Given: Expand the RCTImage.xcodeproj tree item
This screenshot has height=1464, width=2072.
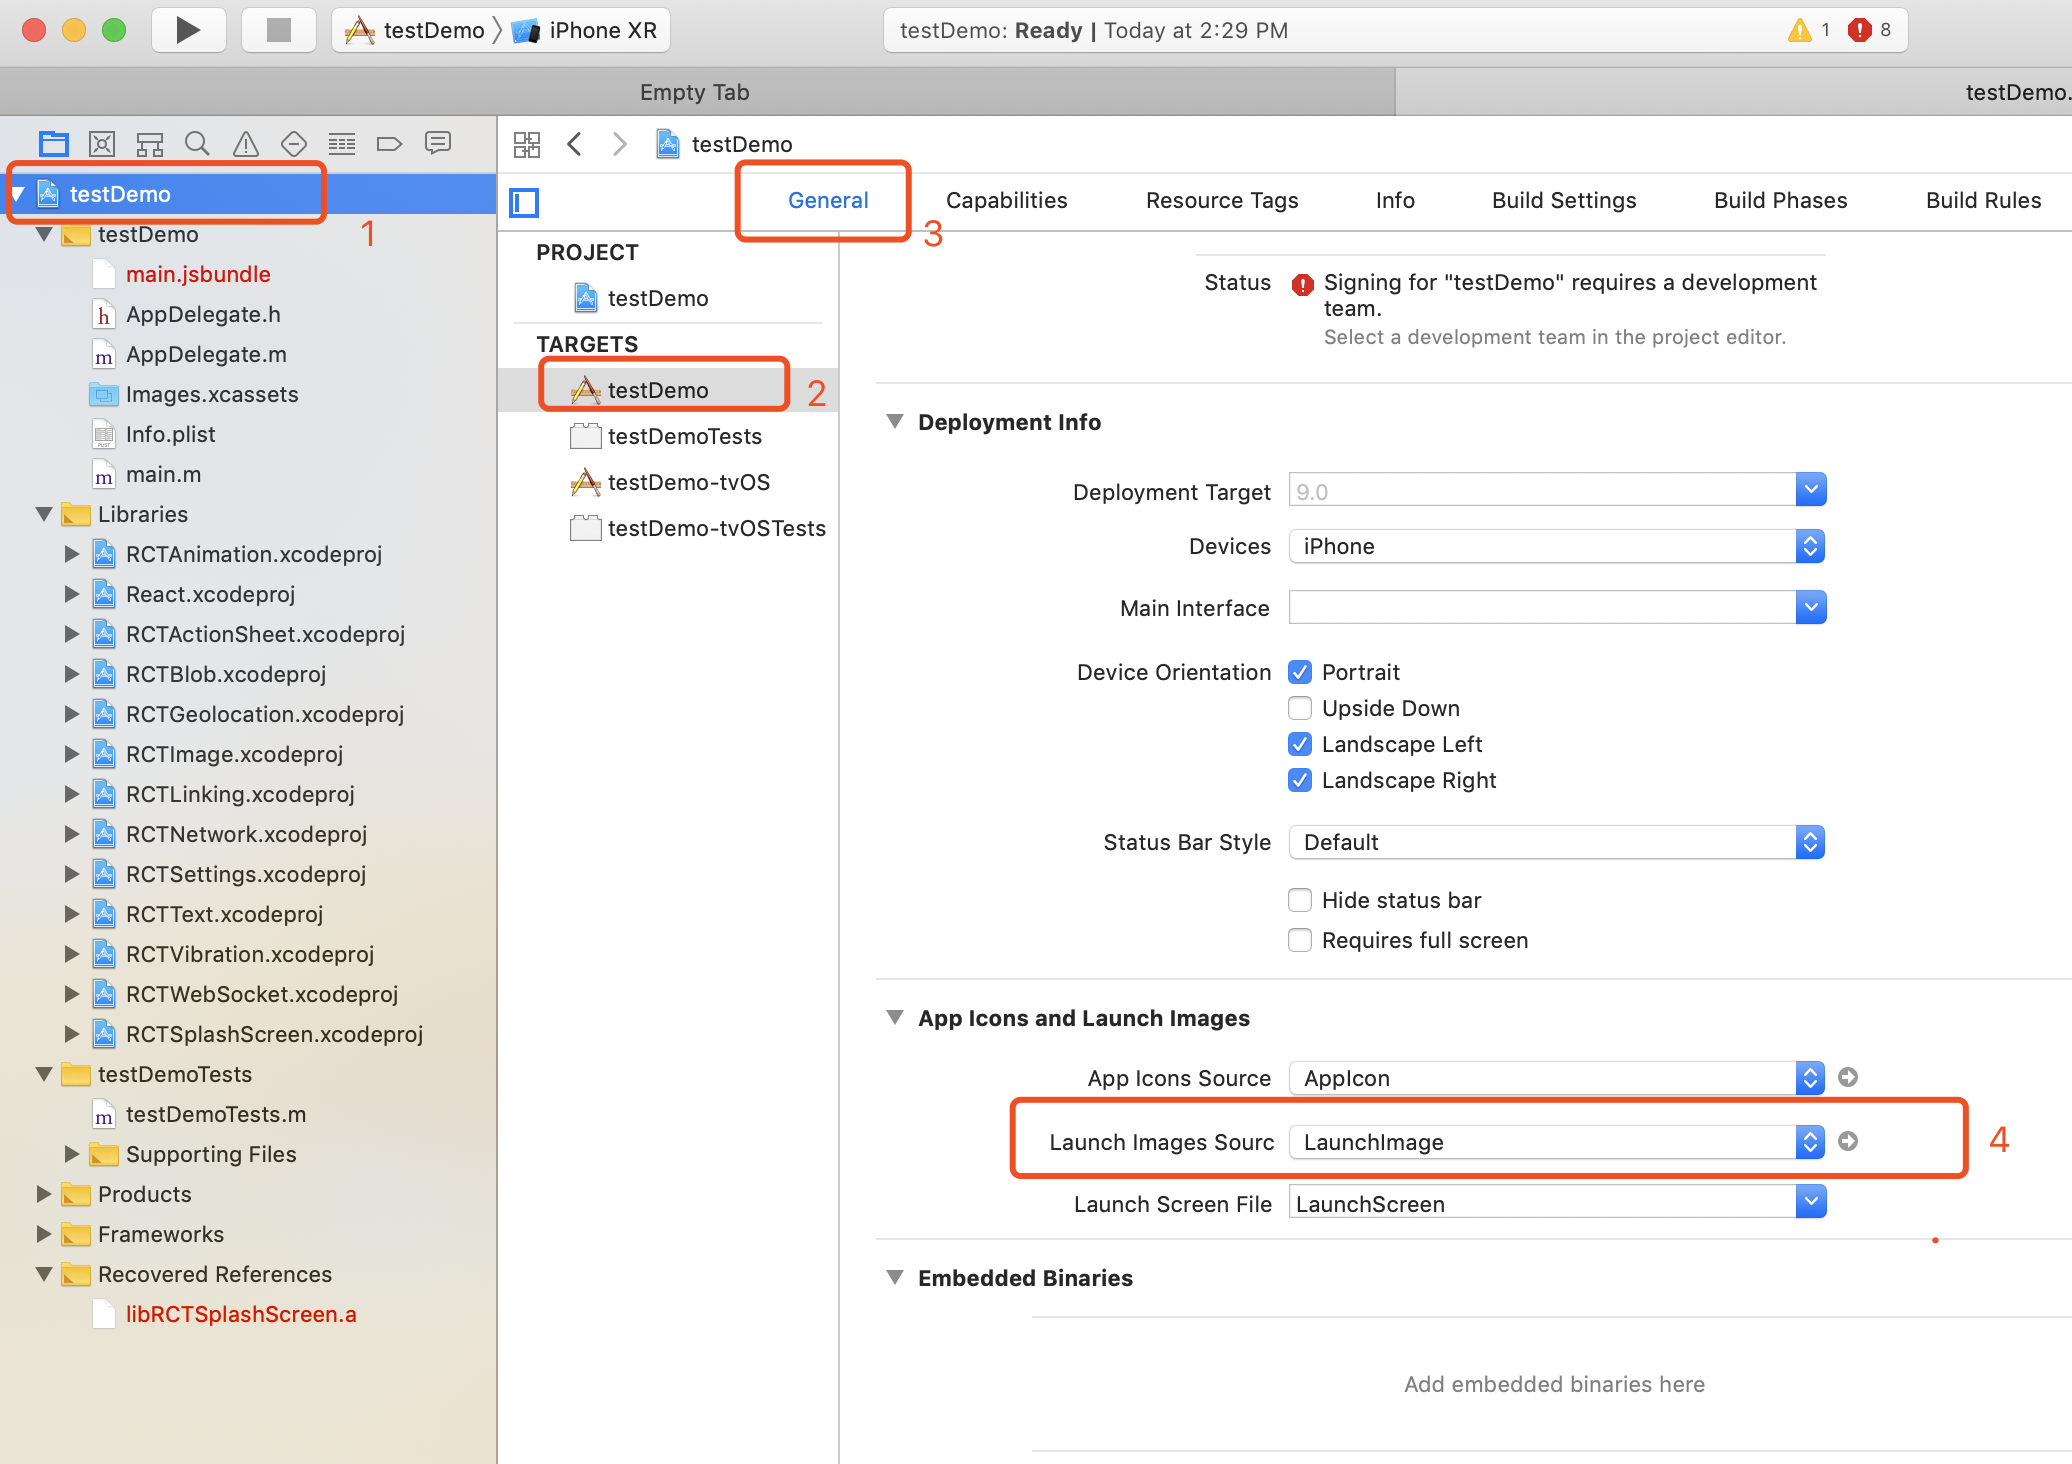Looking at the screenshot, I should [x=71, y=754].
